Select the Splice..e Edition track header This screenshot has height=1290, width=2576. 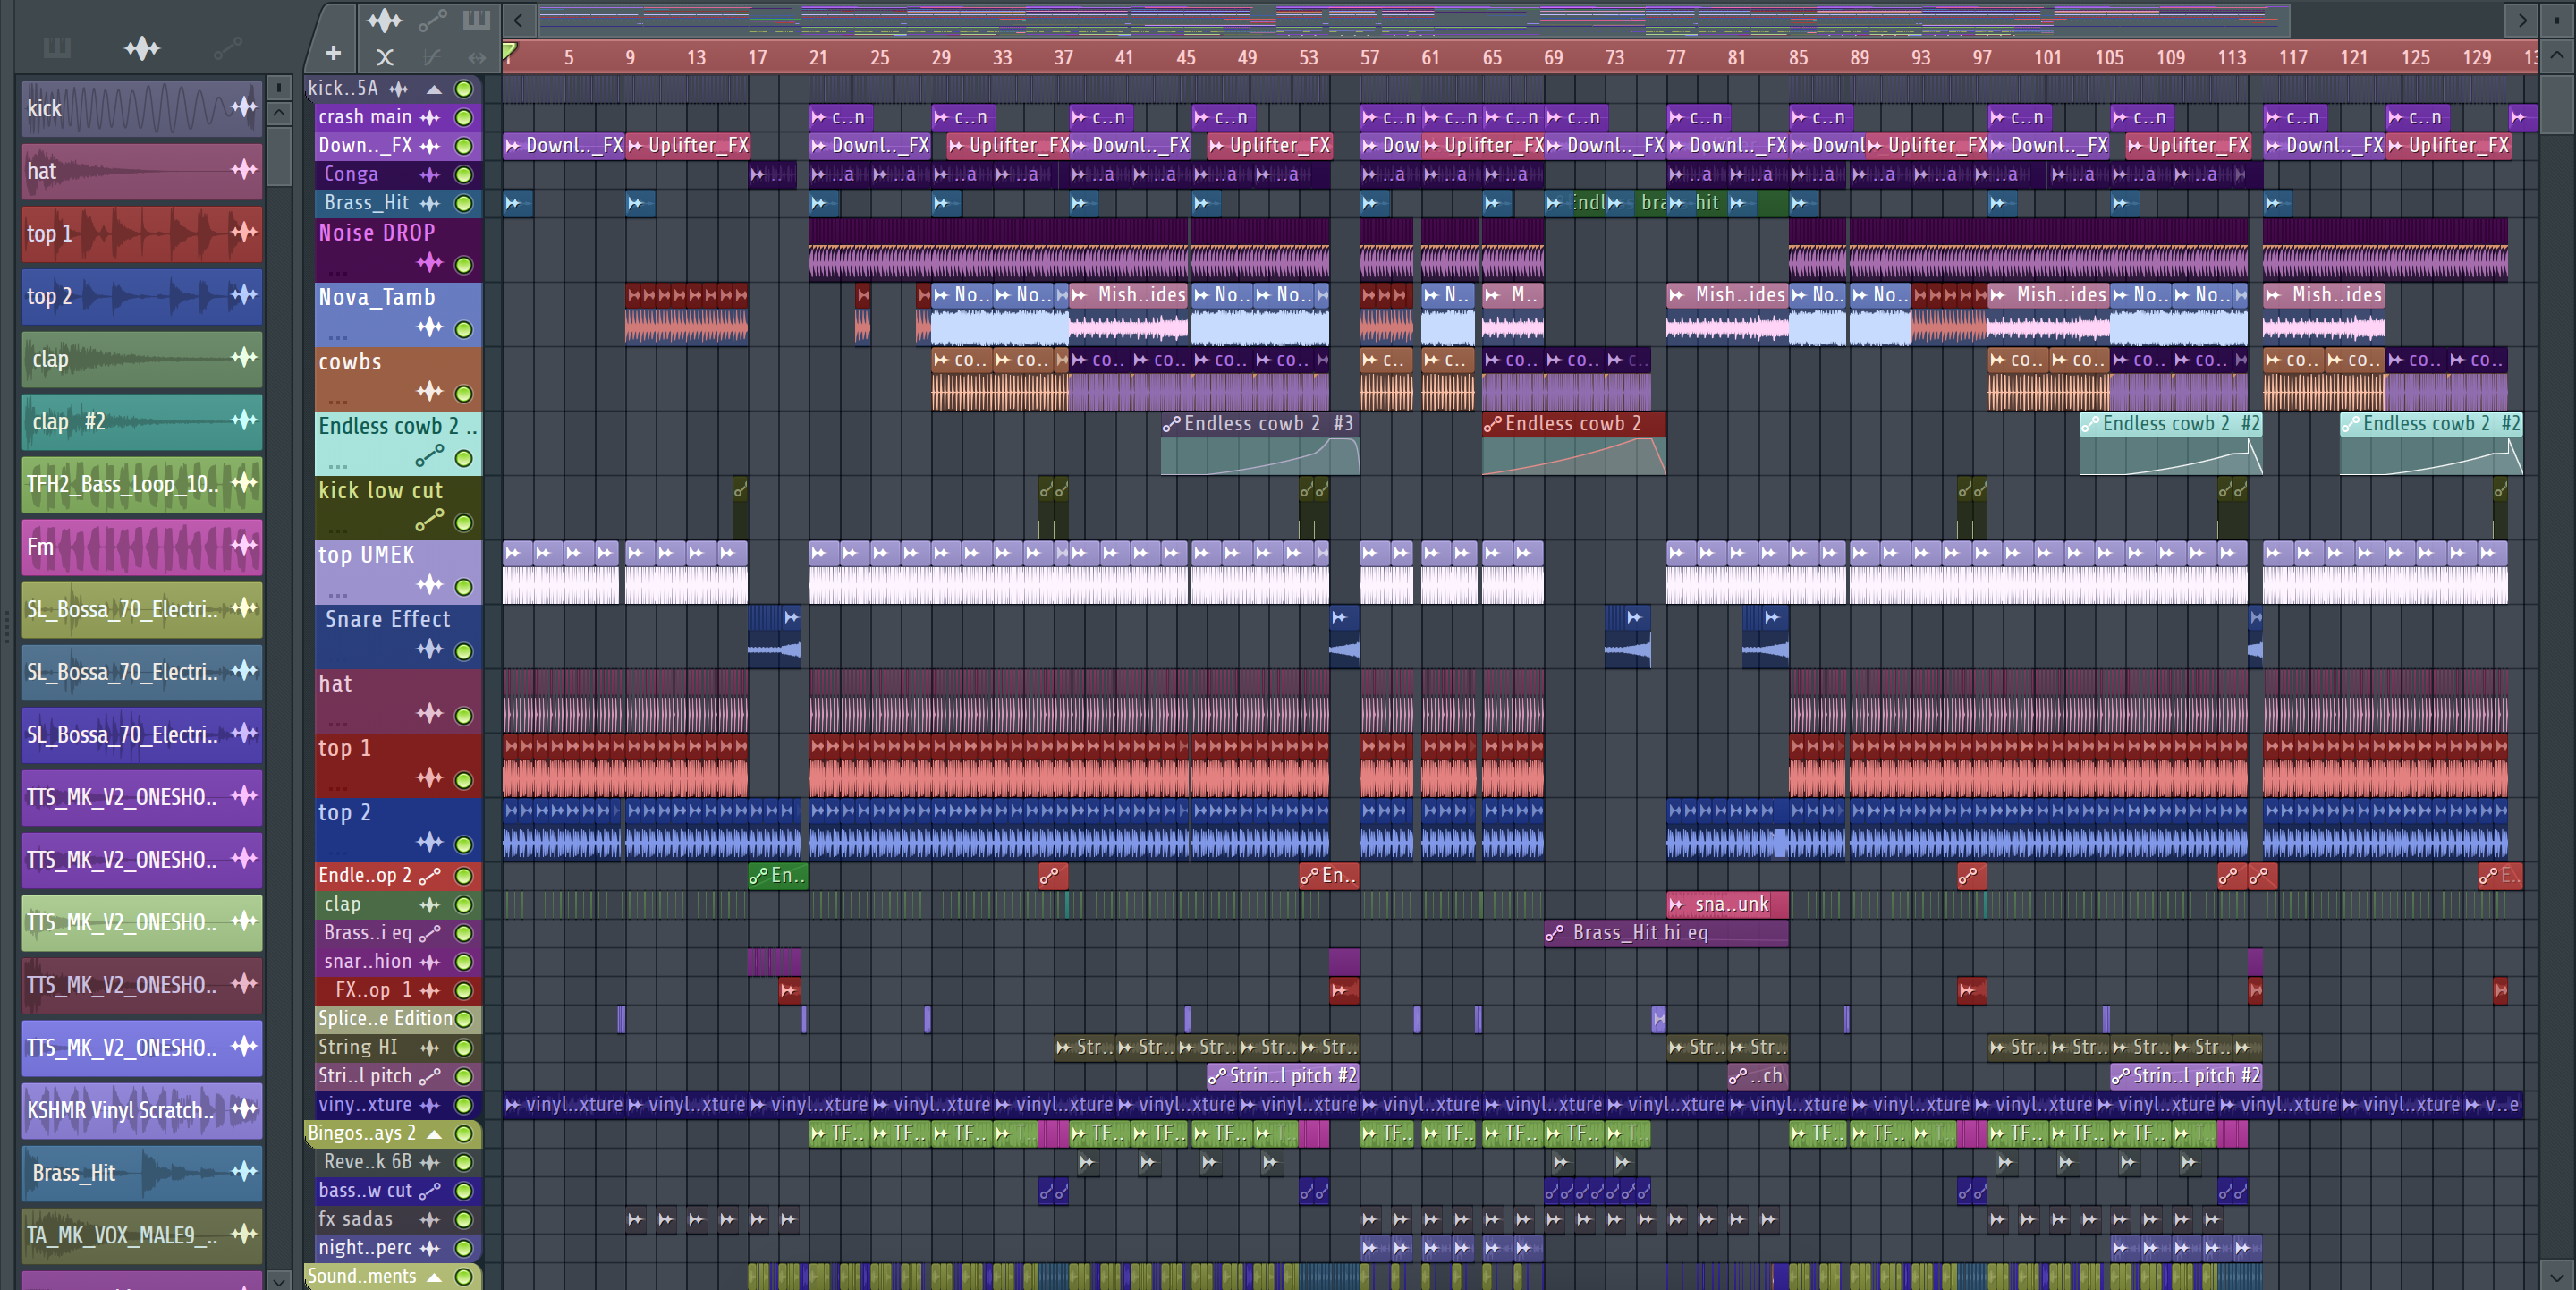click(x=397, y=1018)
